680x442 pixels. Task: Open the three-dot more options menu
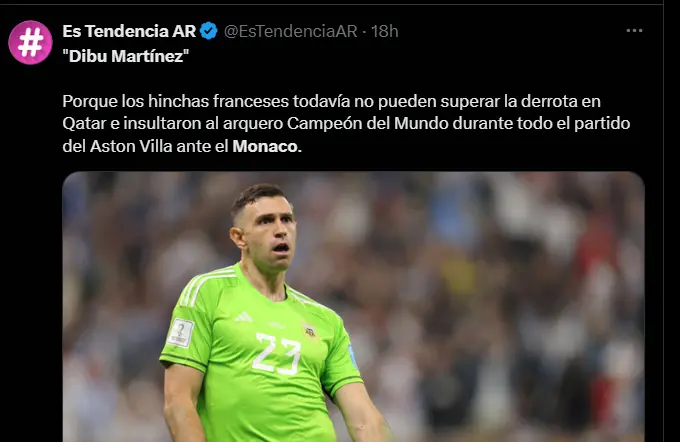point(634,31)
